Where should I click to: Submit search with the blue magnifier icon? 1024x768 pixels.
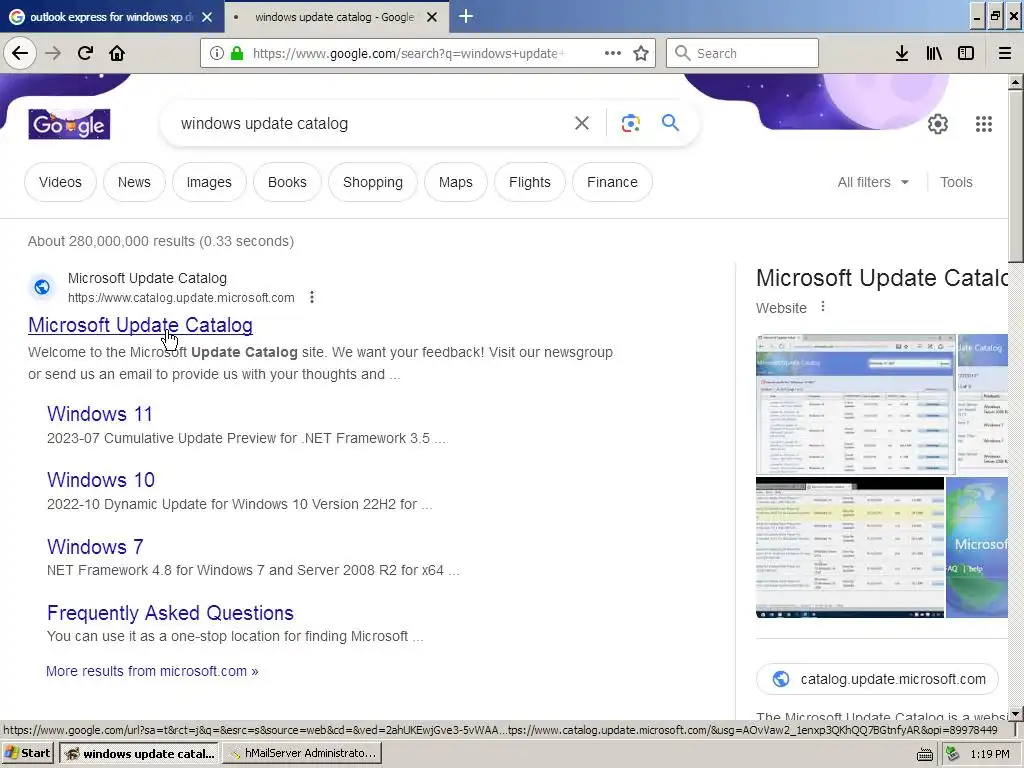coord(670,123)
